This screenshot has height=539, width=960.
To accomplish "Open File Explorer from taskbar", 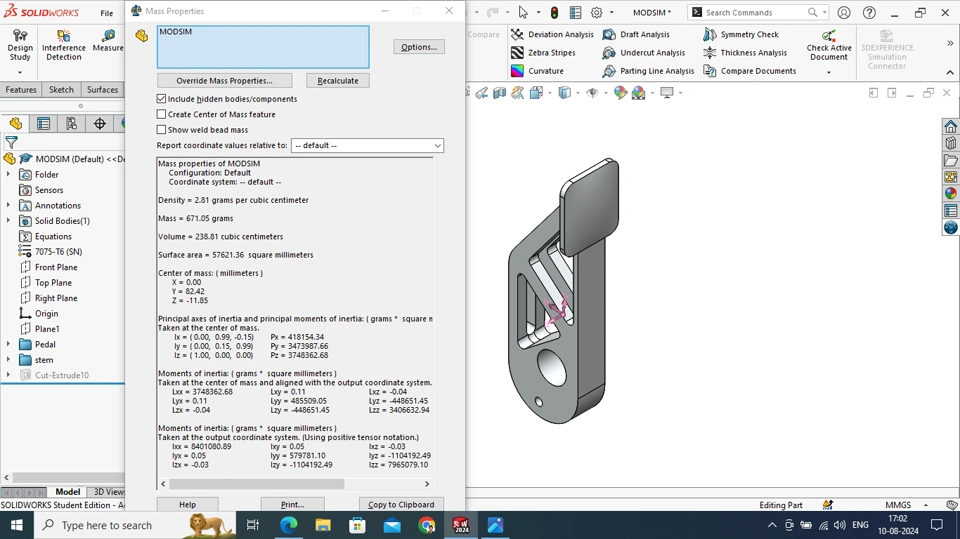I will click(x=323, y=525).
